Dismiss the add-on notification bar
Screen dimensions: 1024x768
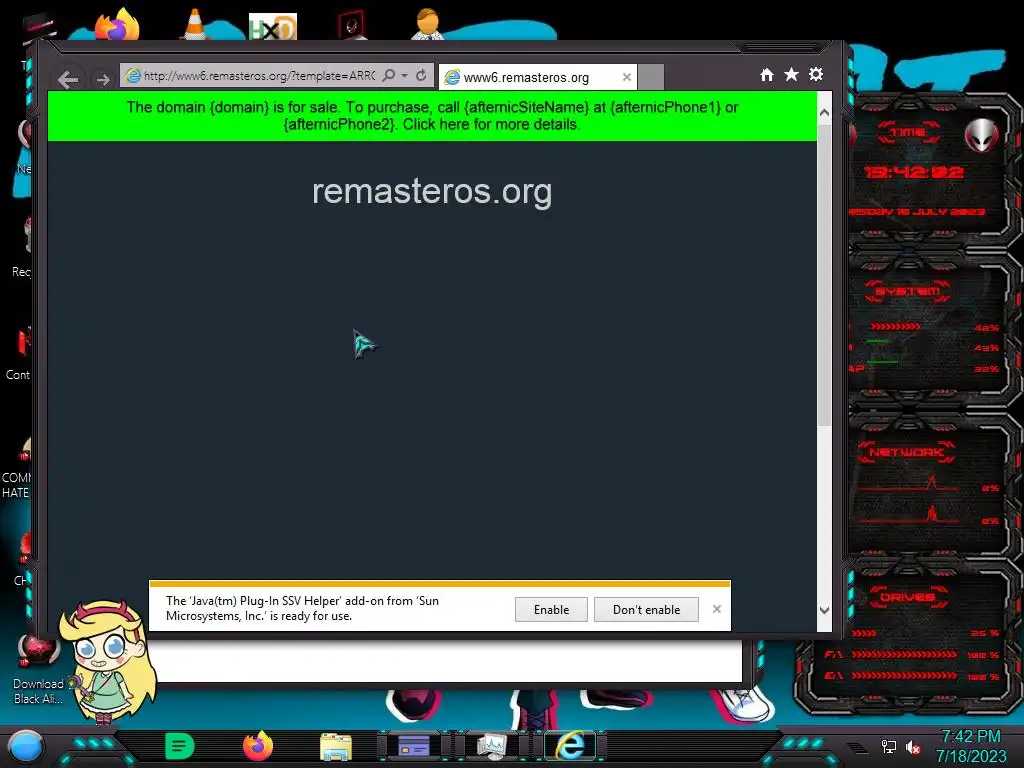click(716, 609)
